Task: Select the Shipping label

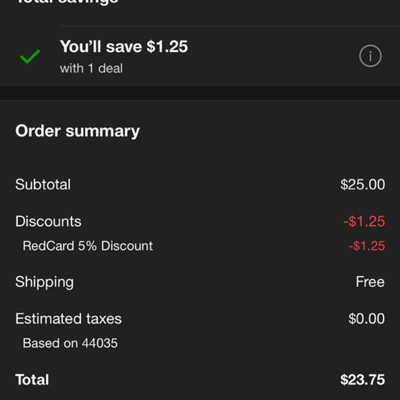Action: click(44, 282)
